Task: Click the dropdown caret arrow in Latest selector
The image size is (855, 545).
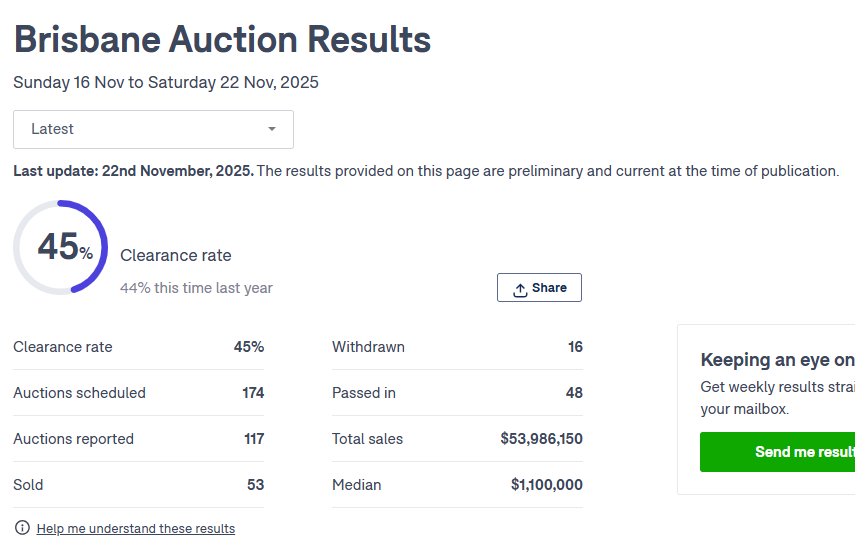Action: pyautogui.click(x=272, y=129)
